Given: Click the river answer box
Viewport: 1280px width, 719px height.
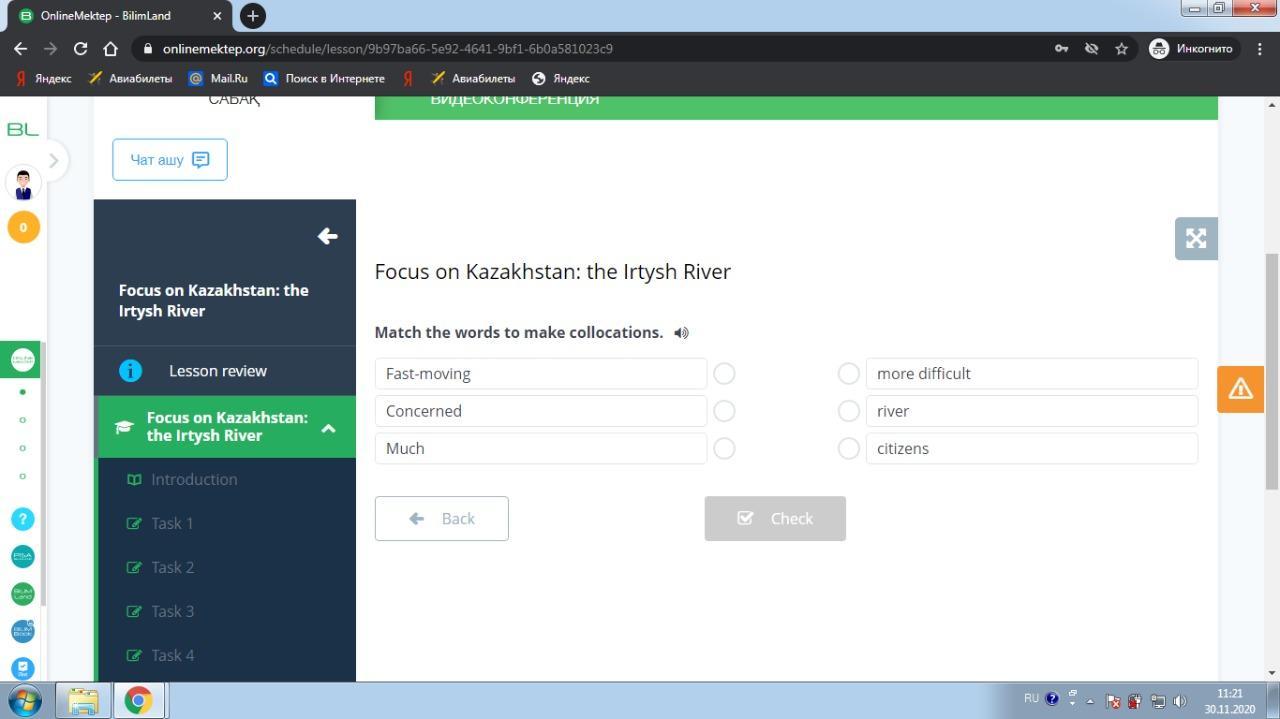Looking at the screenshot, I should [x=1032, y=411].
